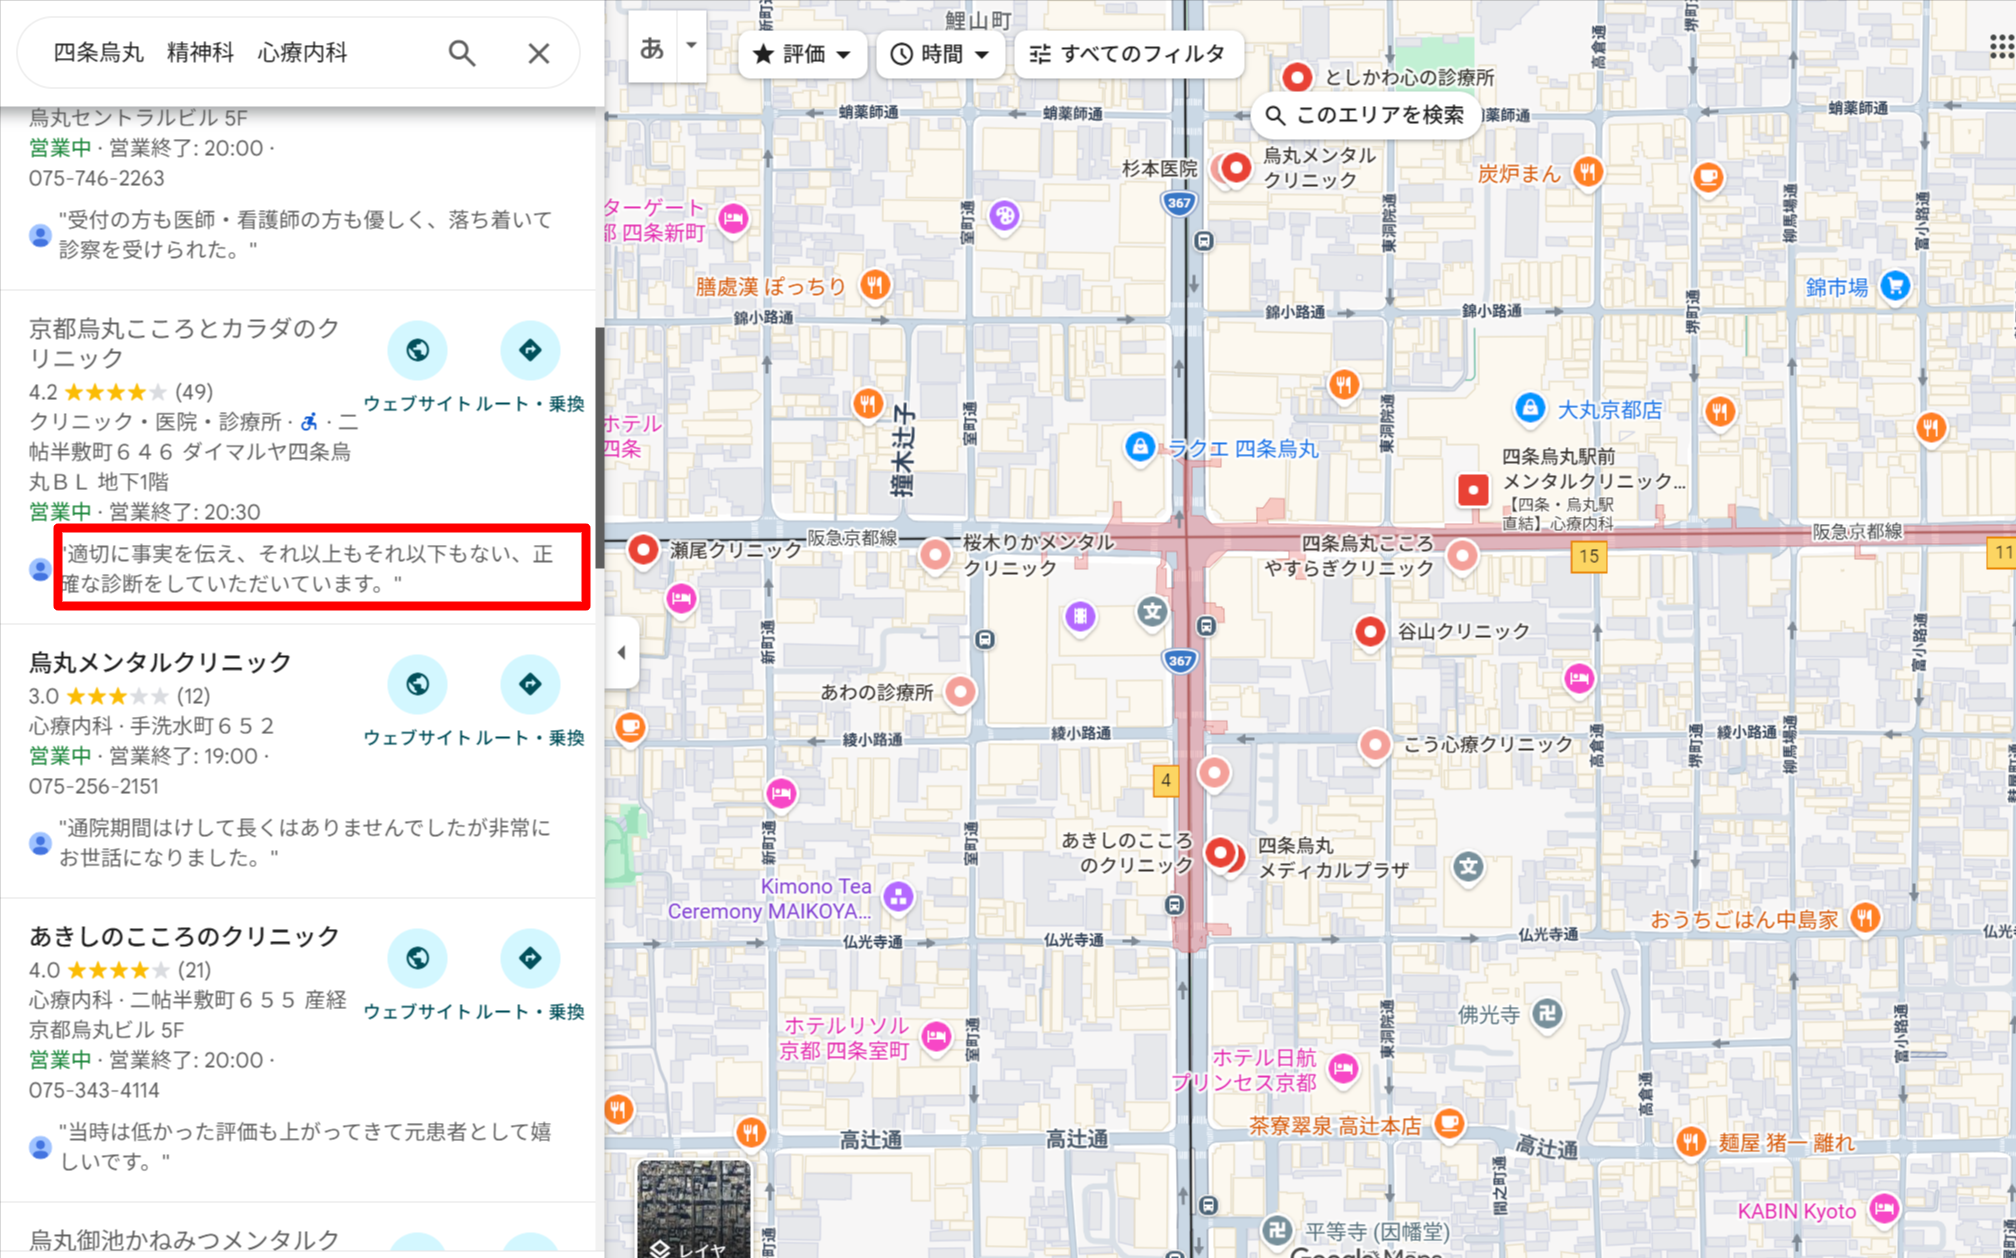This screenshot has width=2016, height=1258.
Task: Click 膳處漢 ぽっちり restaurant pin
Action: click(x=874, y=285)
